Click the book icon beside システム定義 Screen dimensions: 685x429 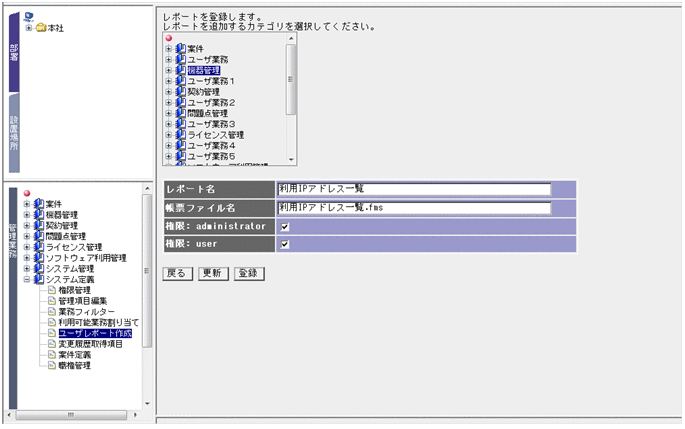(39, 279)
